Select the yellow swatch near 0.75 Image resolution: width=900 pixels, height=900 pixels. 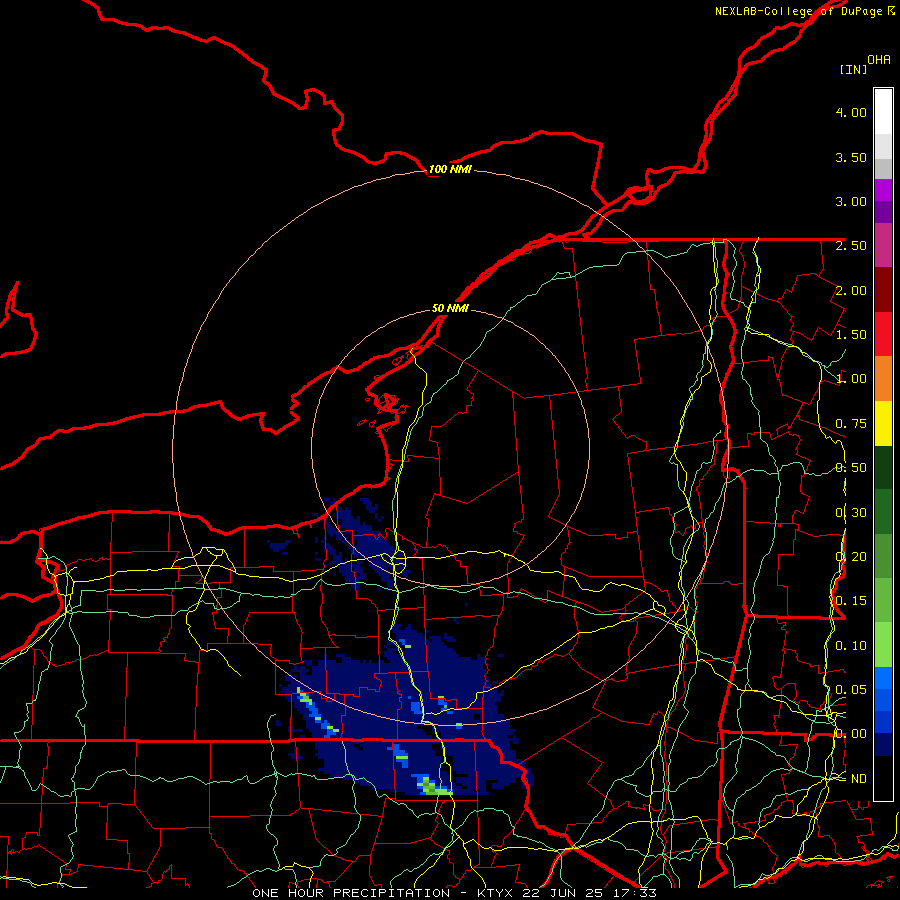pos(883,424)
